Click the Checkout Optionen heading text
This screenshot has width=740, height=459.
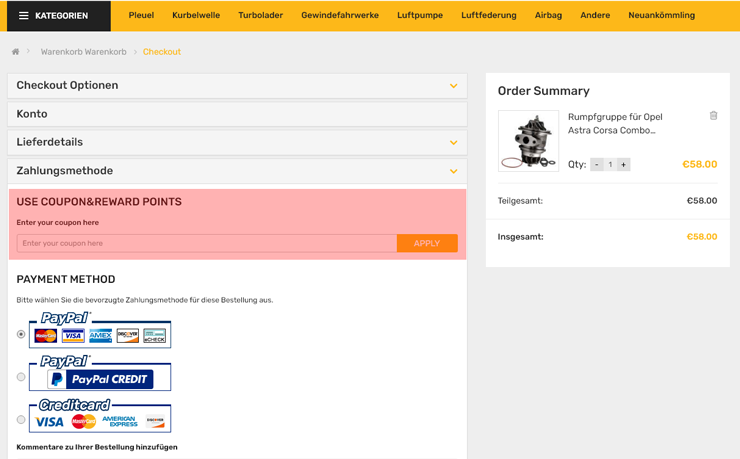click(67, 85)
